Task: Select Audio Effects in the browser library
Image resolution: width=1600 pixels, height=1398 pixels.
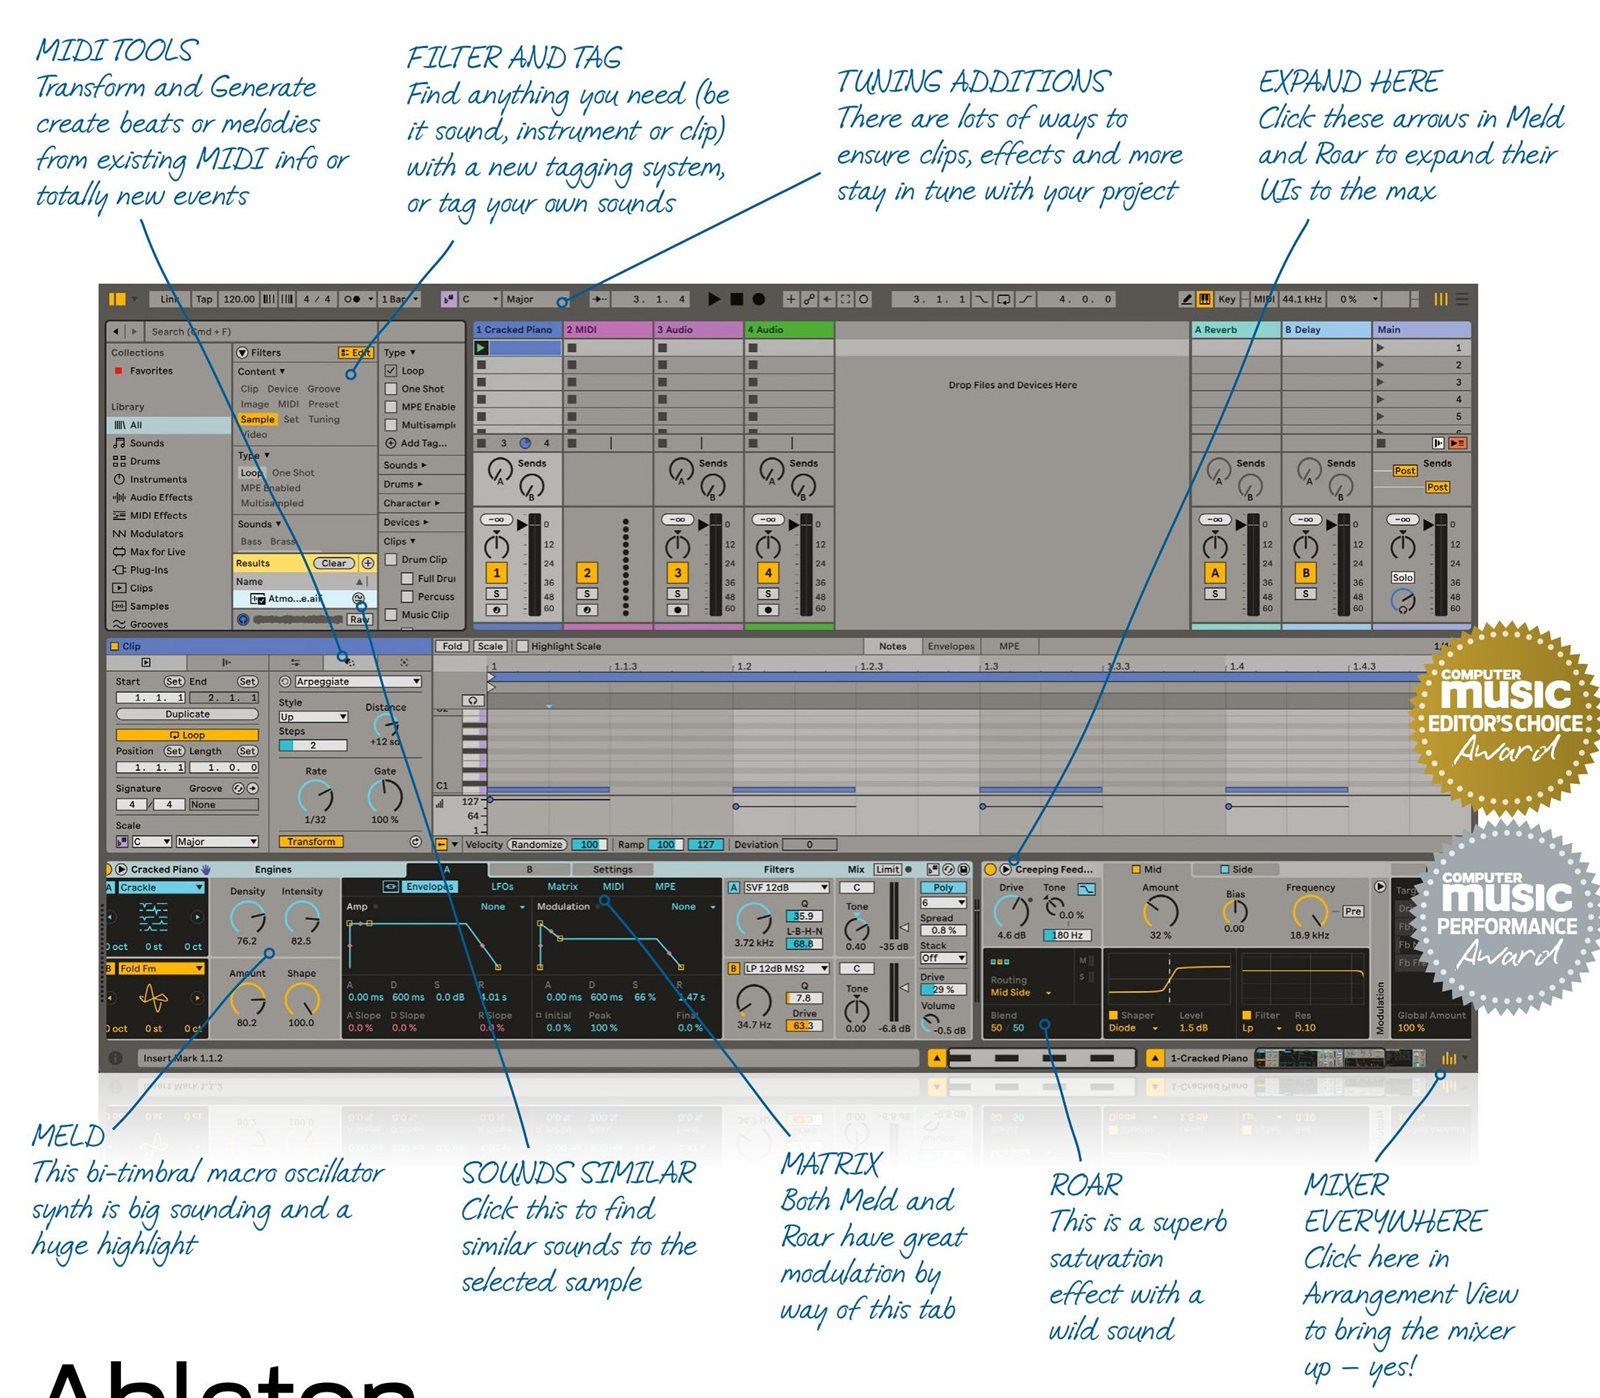Action: tap(160, 497)
